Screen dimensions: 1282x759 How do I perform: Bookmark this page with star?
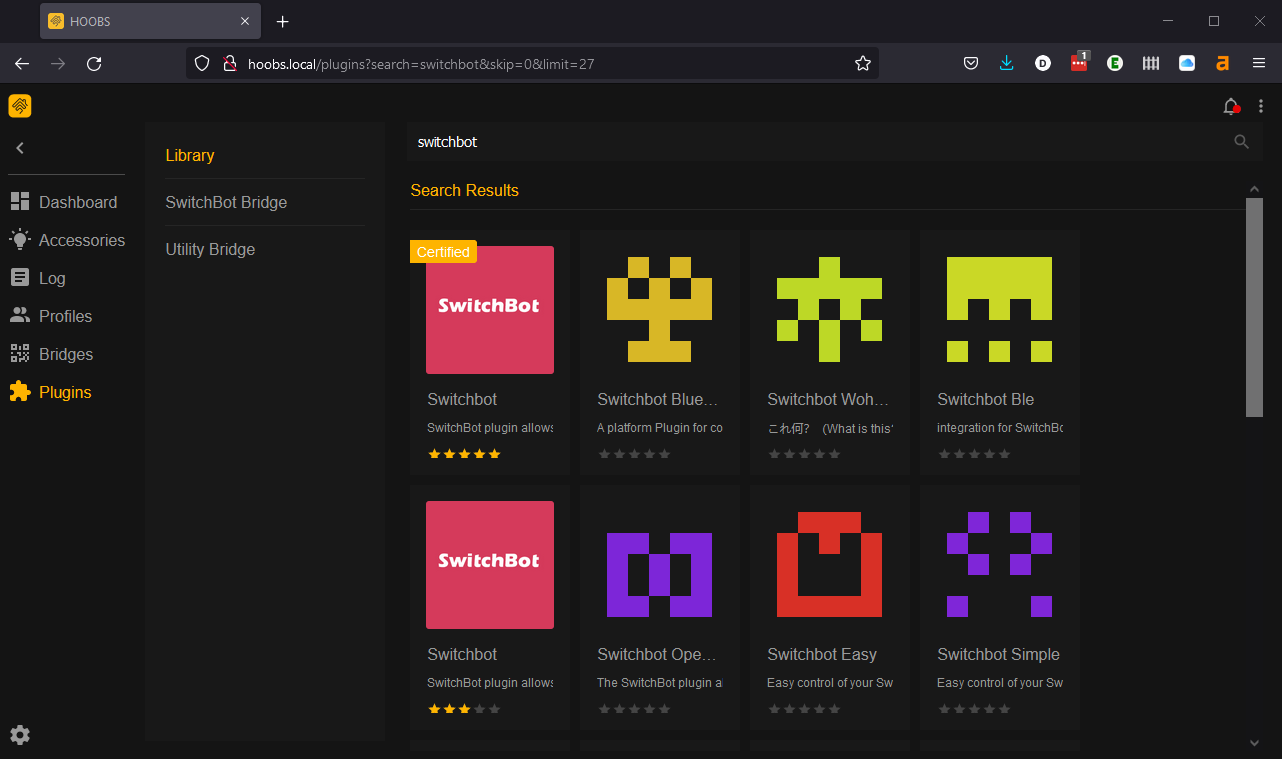coord(863,63)
